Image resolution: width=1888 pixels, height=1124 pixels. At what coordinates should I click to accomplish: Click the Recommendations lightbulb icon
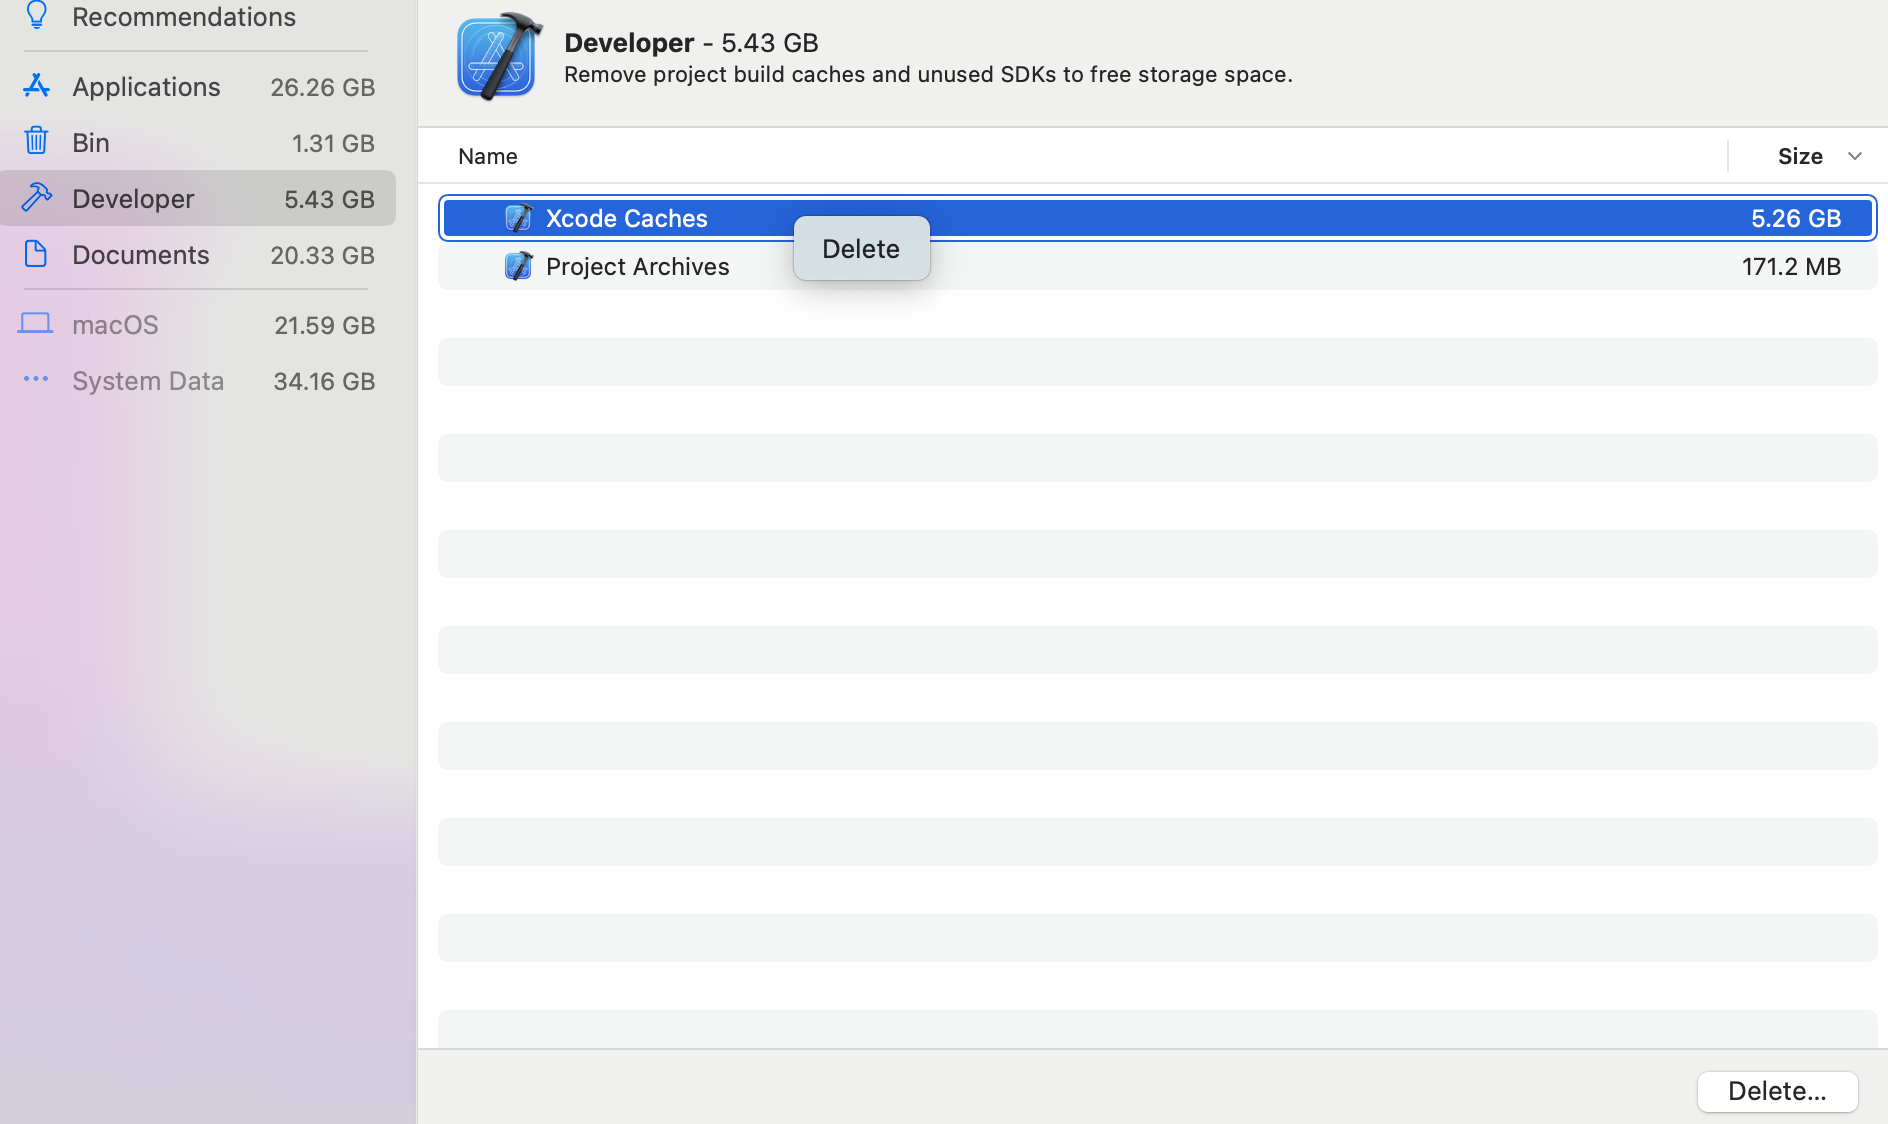(36, 15)
